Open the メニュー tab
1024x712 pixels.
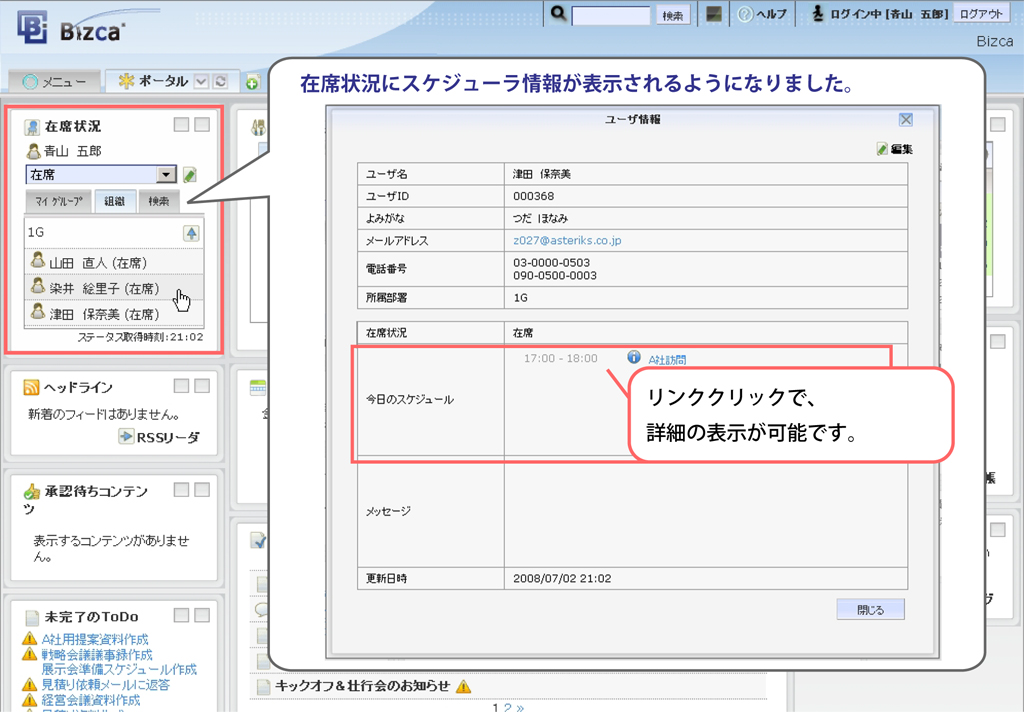tap(54, 82)
